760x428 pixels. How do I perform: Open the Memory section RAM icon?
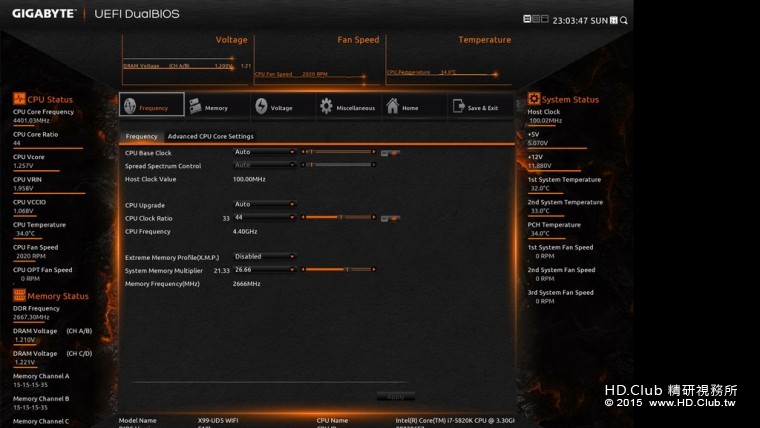click(x=195, y=106)
